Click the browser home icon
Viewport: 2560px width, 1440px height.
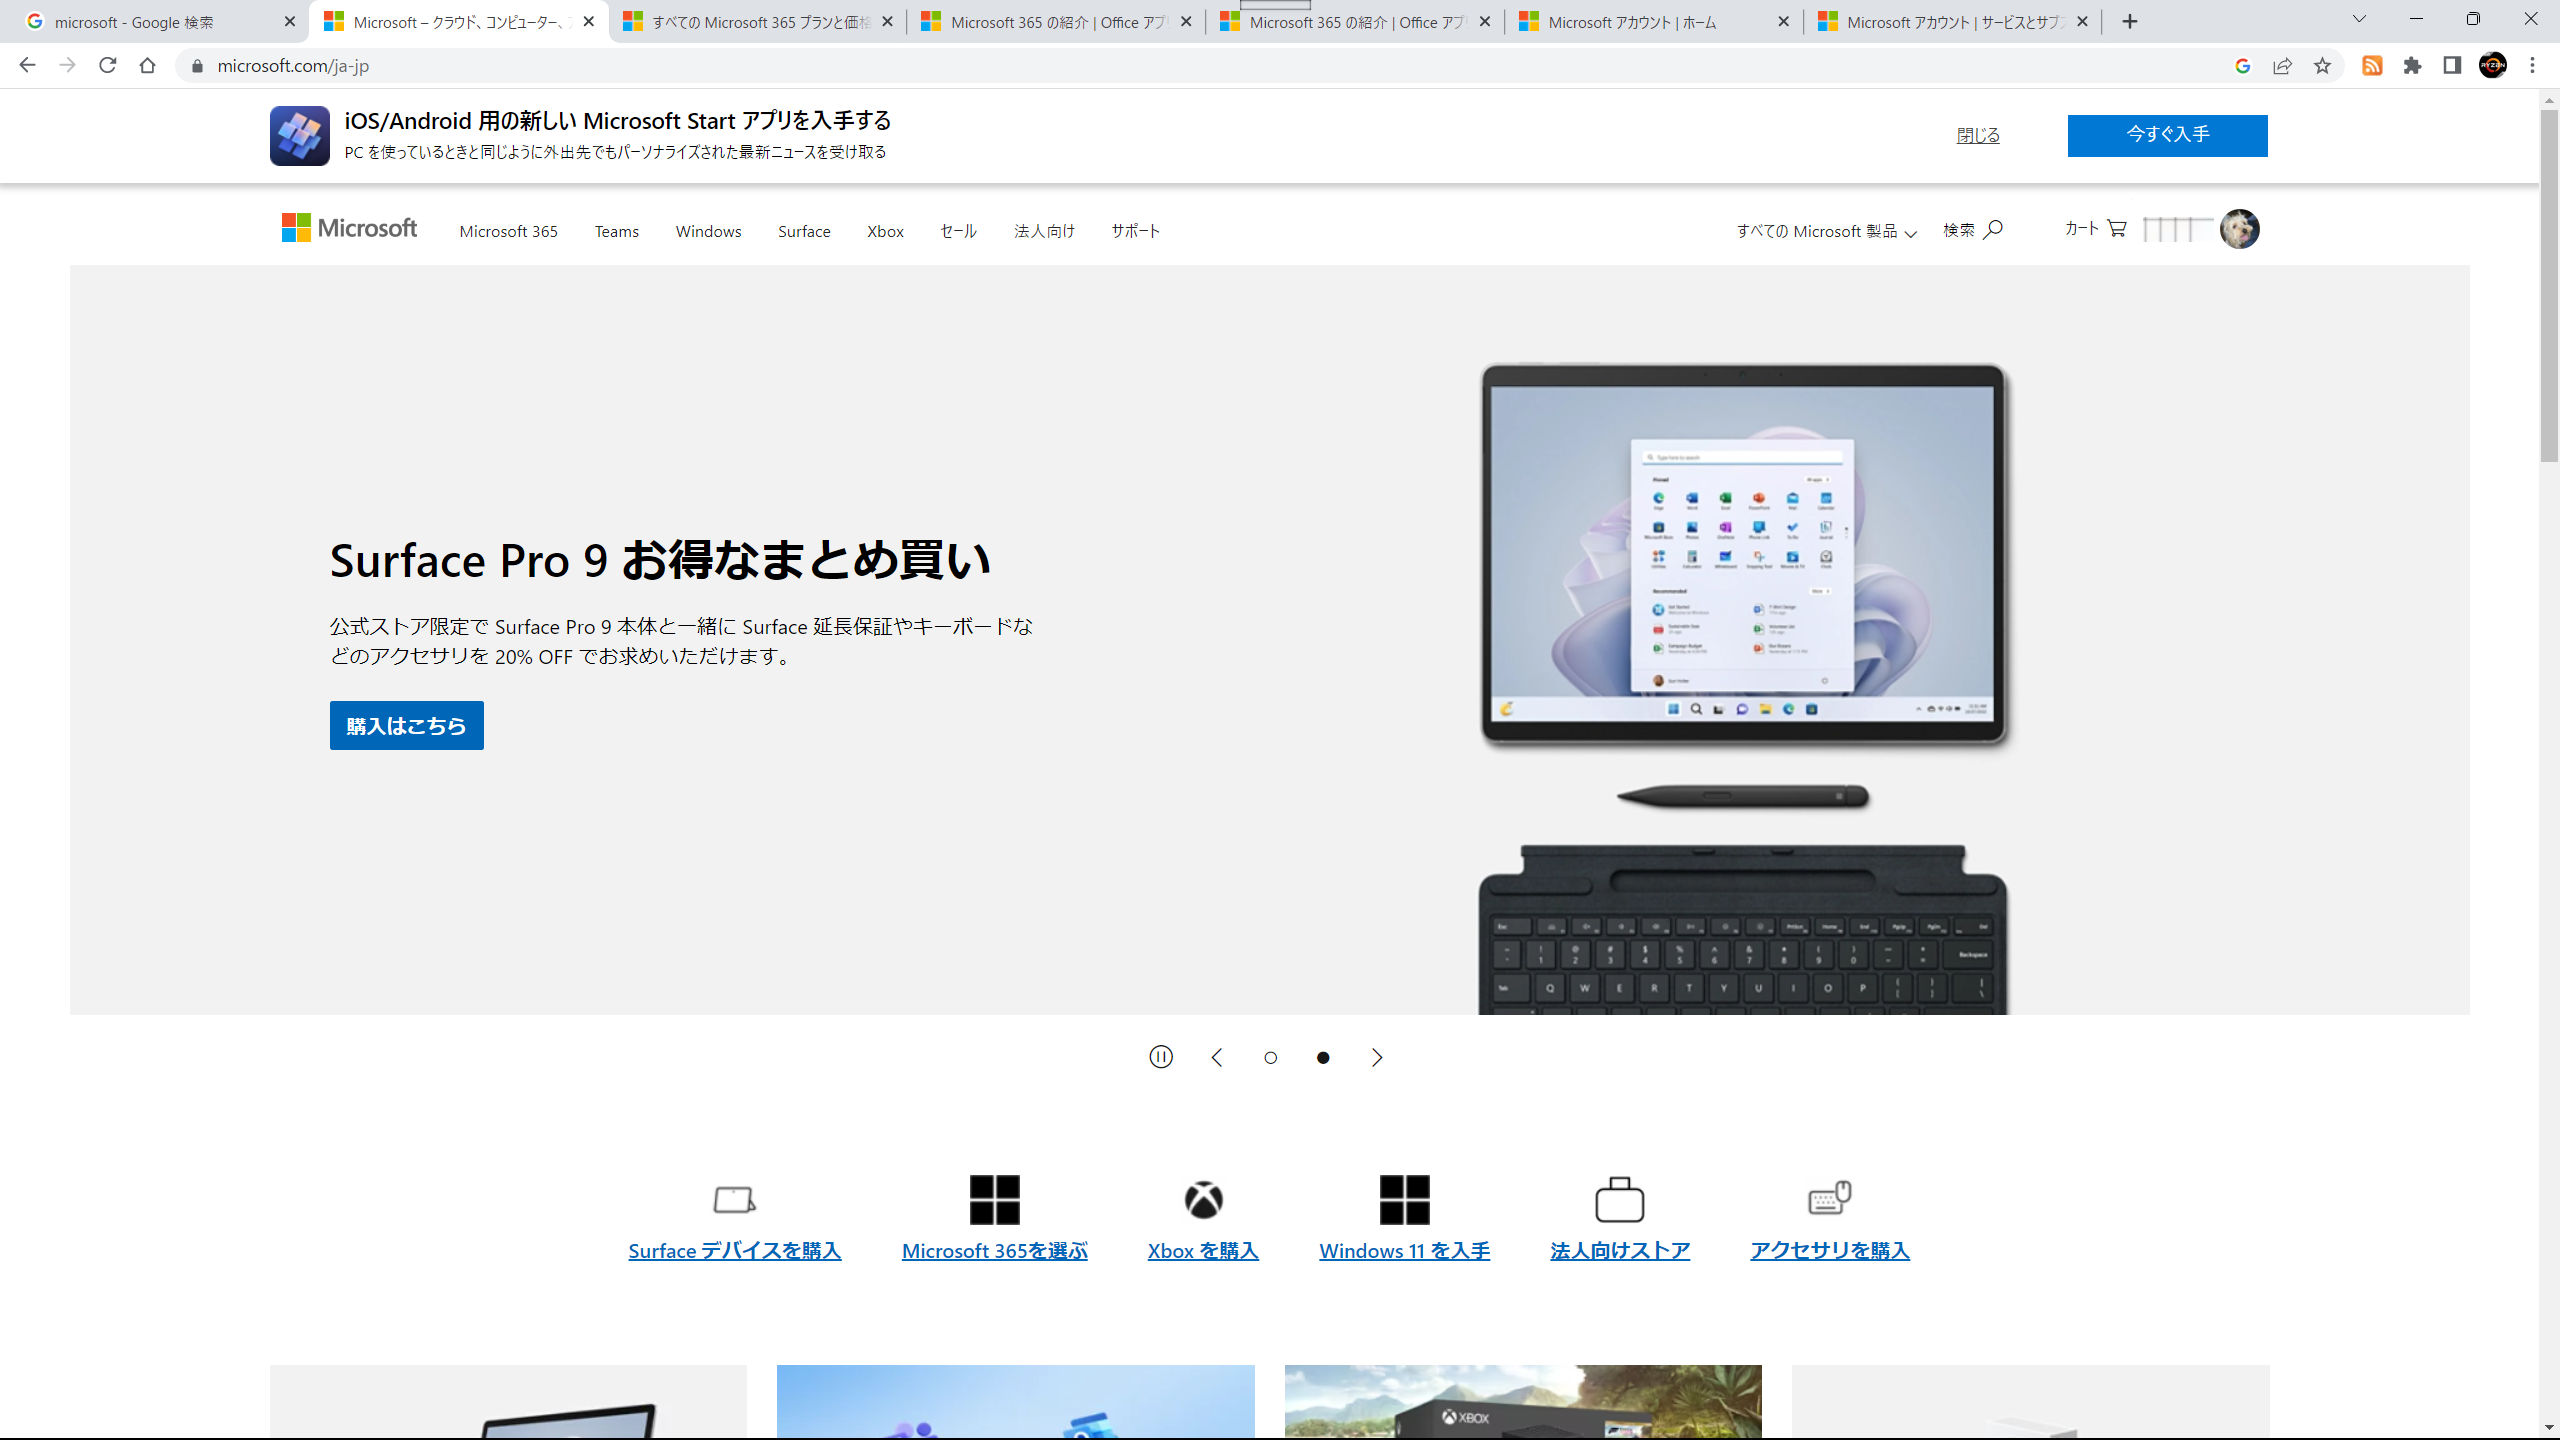click(147, 65)
